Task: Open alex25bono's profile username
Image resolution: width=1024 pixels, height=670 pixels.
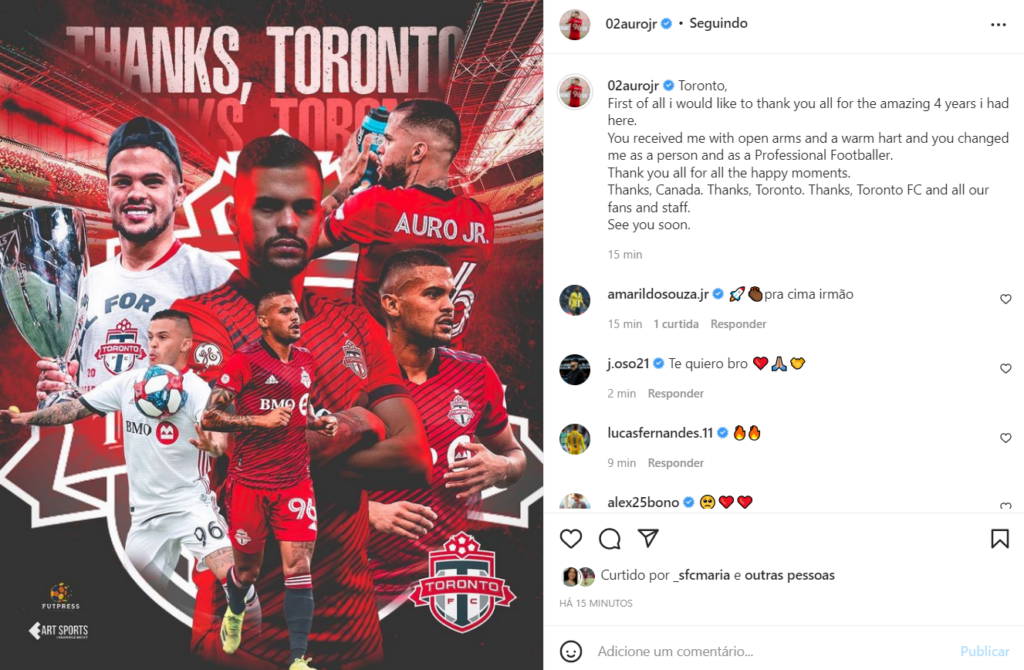Action: pyautogui.click(x=643, y=502)
